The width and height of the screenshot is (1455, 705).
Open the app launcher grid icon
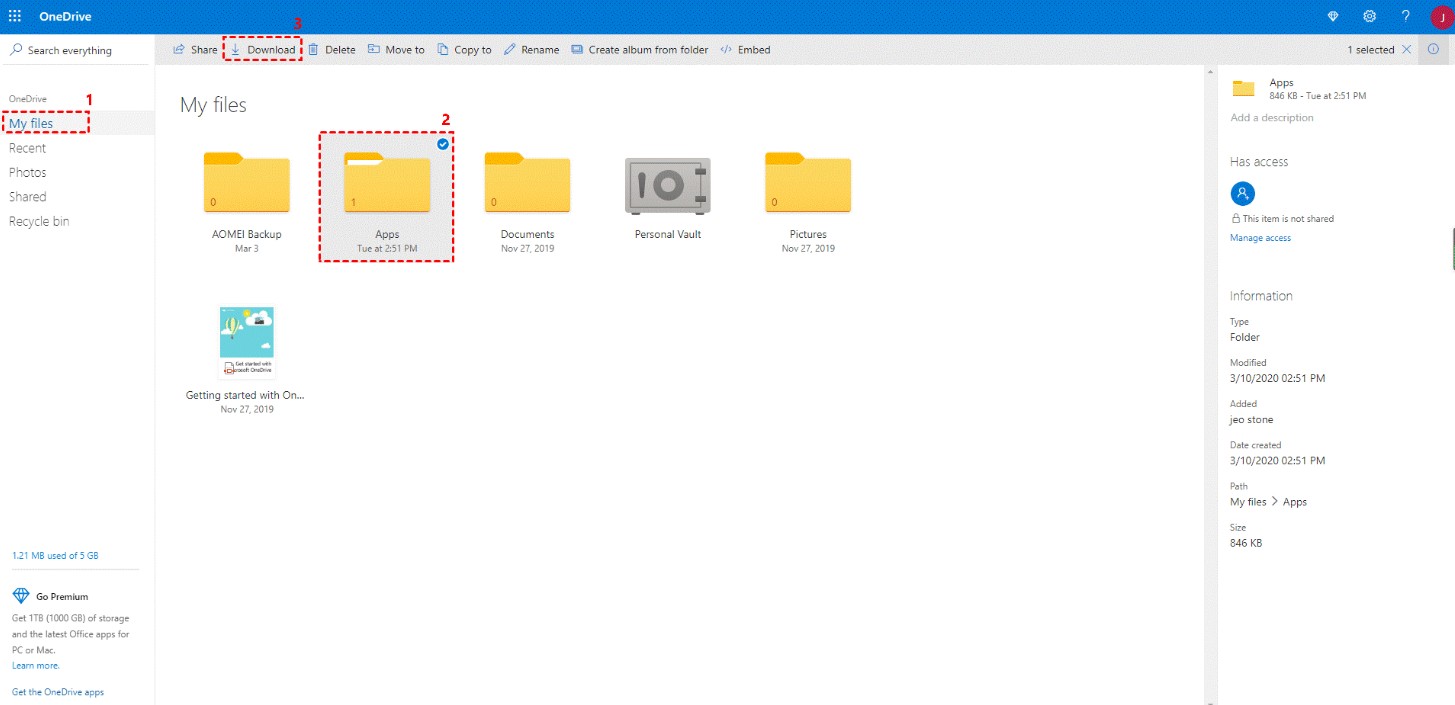coord(15,17)
